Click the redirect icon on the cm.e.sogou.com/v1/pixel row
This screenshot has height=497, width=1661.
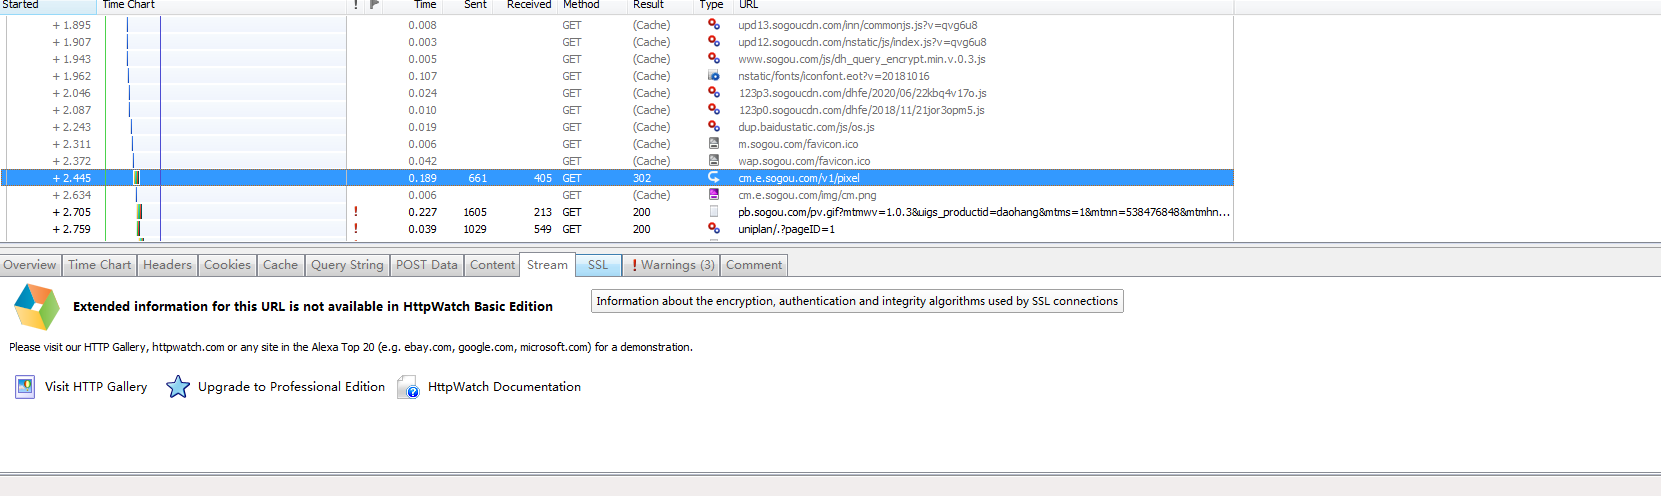pos(713,177)
